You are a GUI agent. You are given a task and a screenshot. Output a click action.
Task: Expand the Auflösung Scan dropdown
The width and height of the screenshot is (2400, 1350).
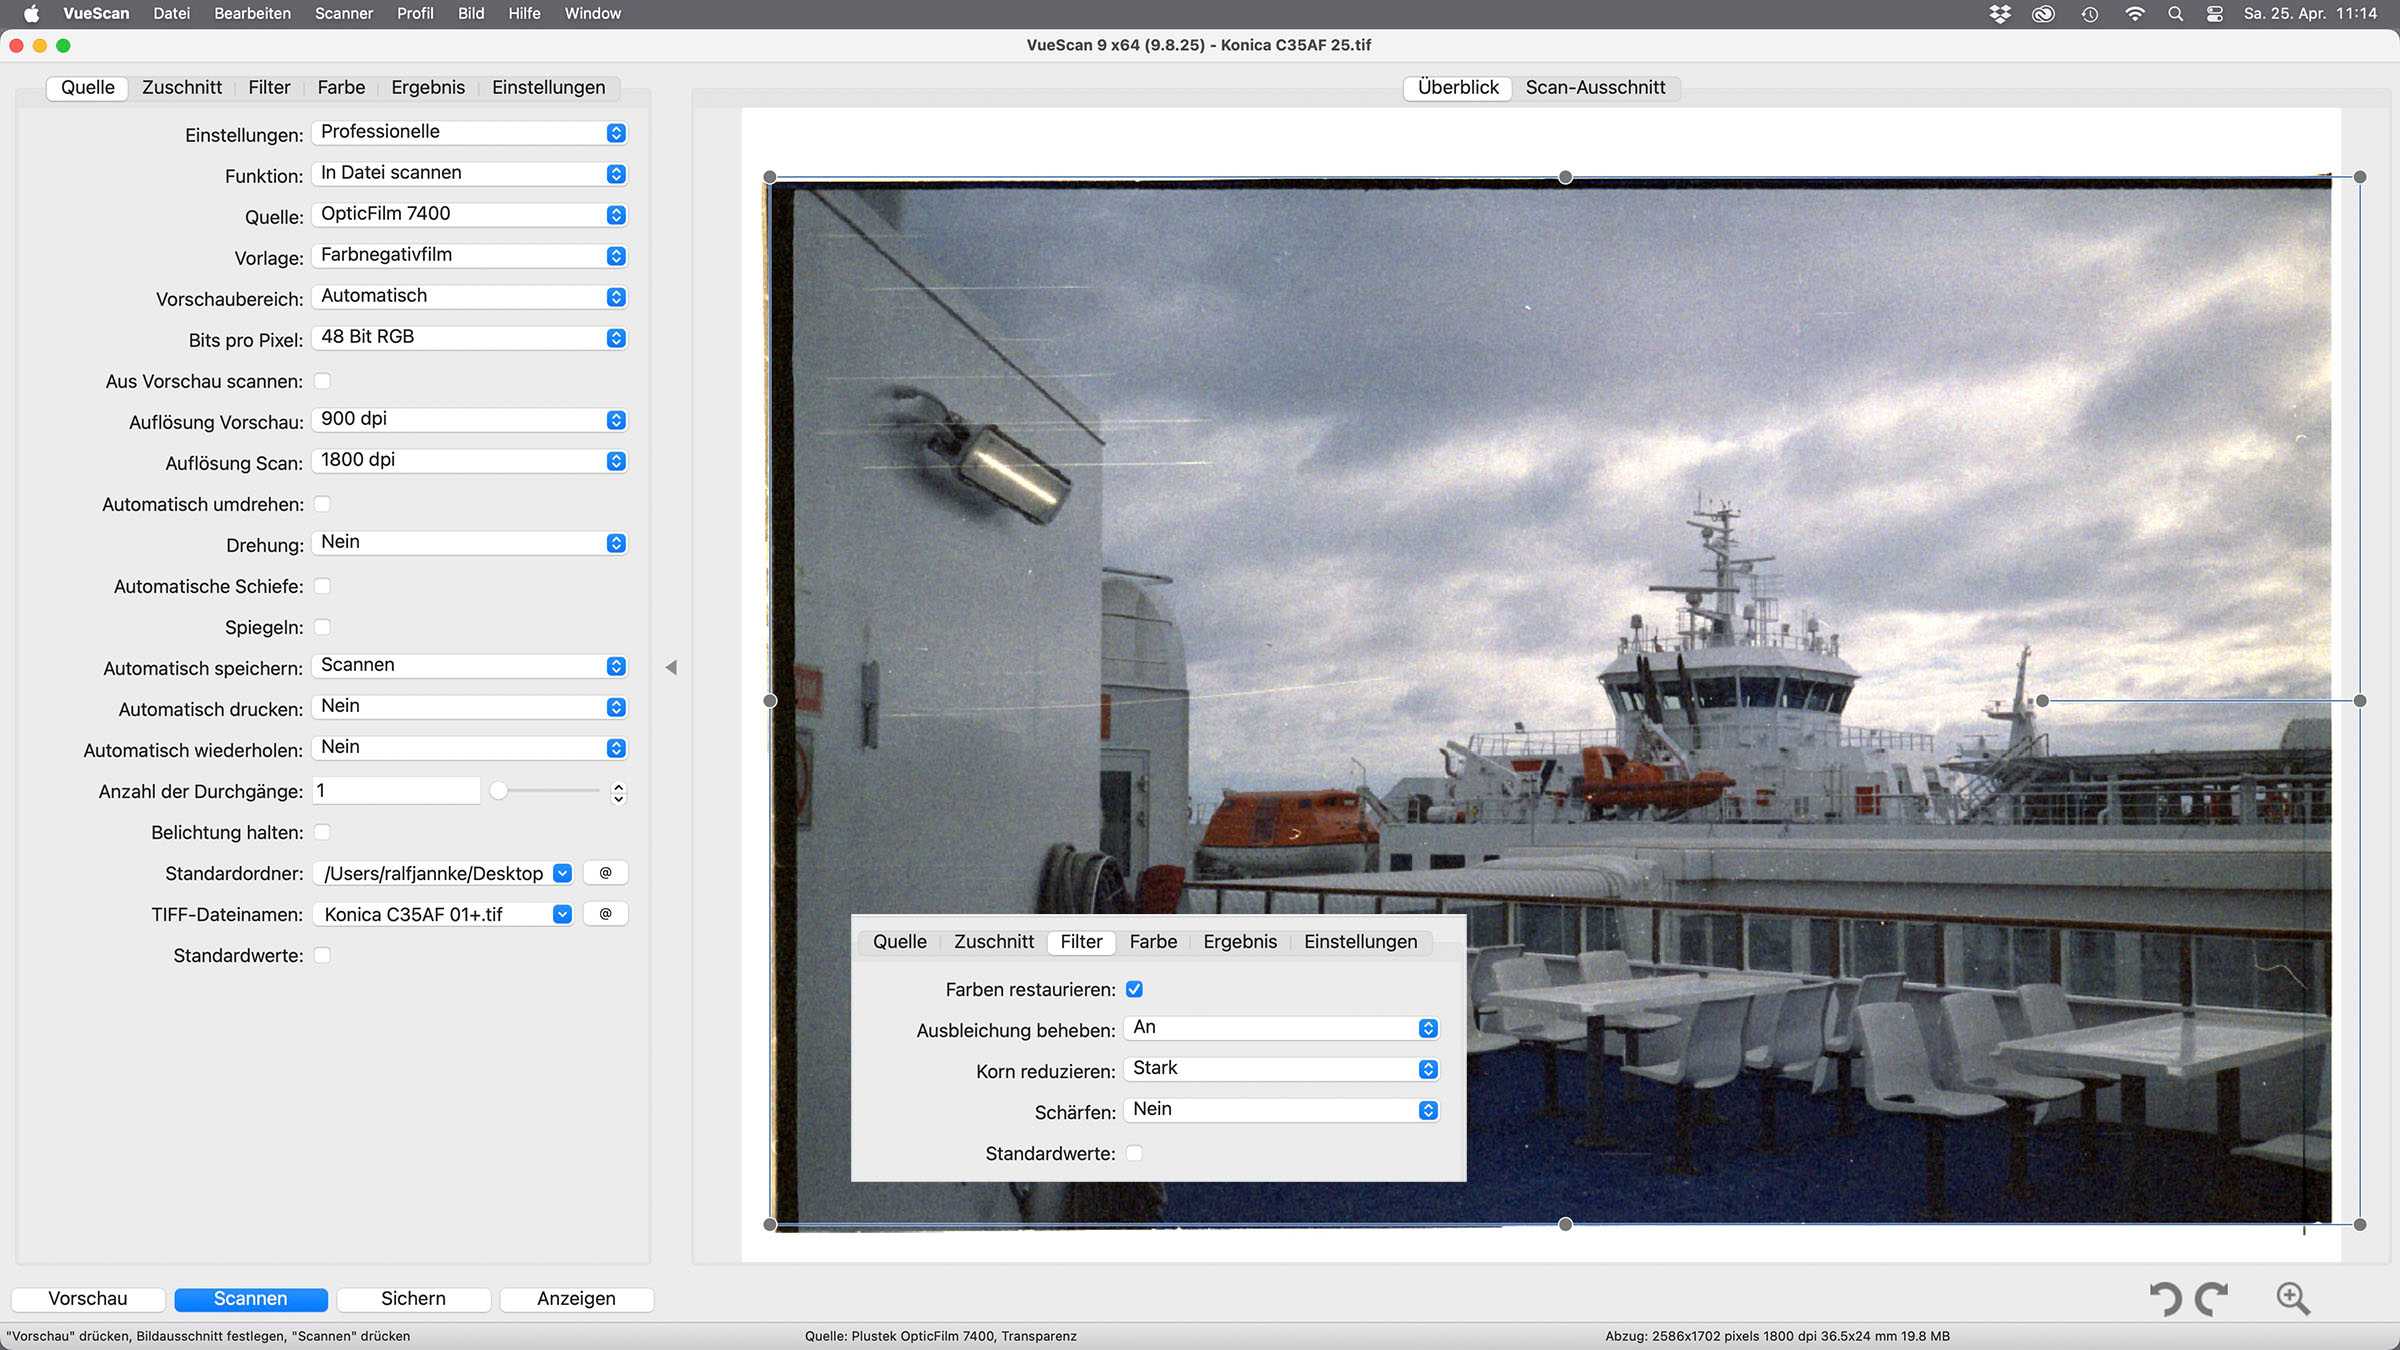click(468, 461)
